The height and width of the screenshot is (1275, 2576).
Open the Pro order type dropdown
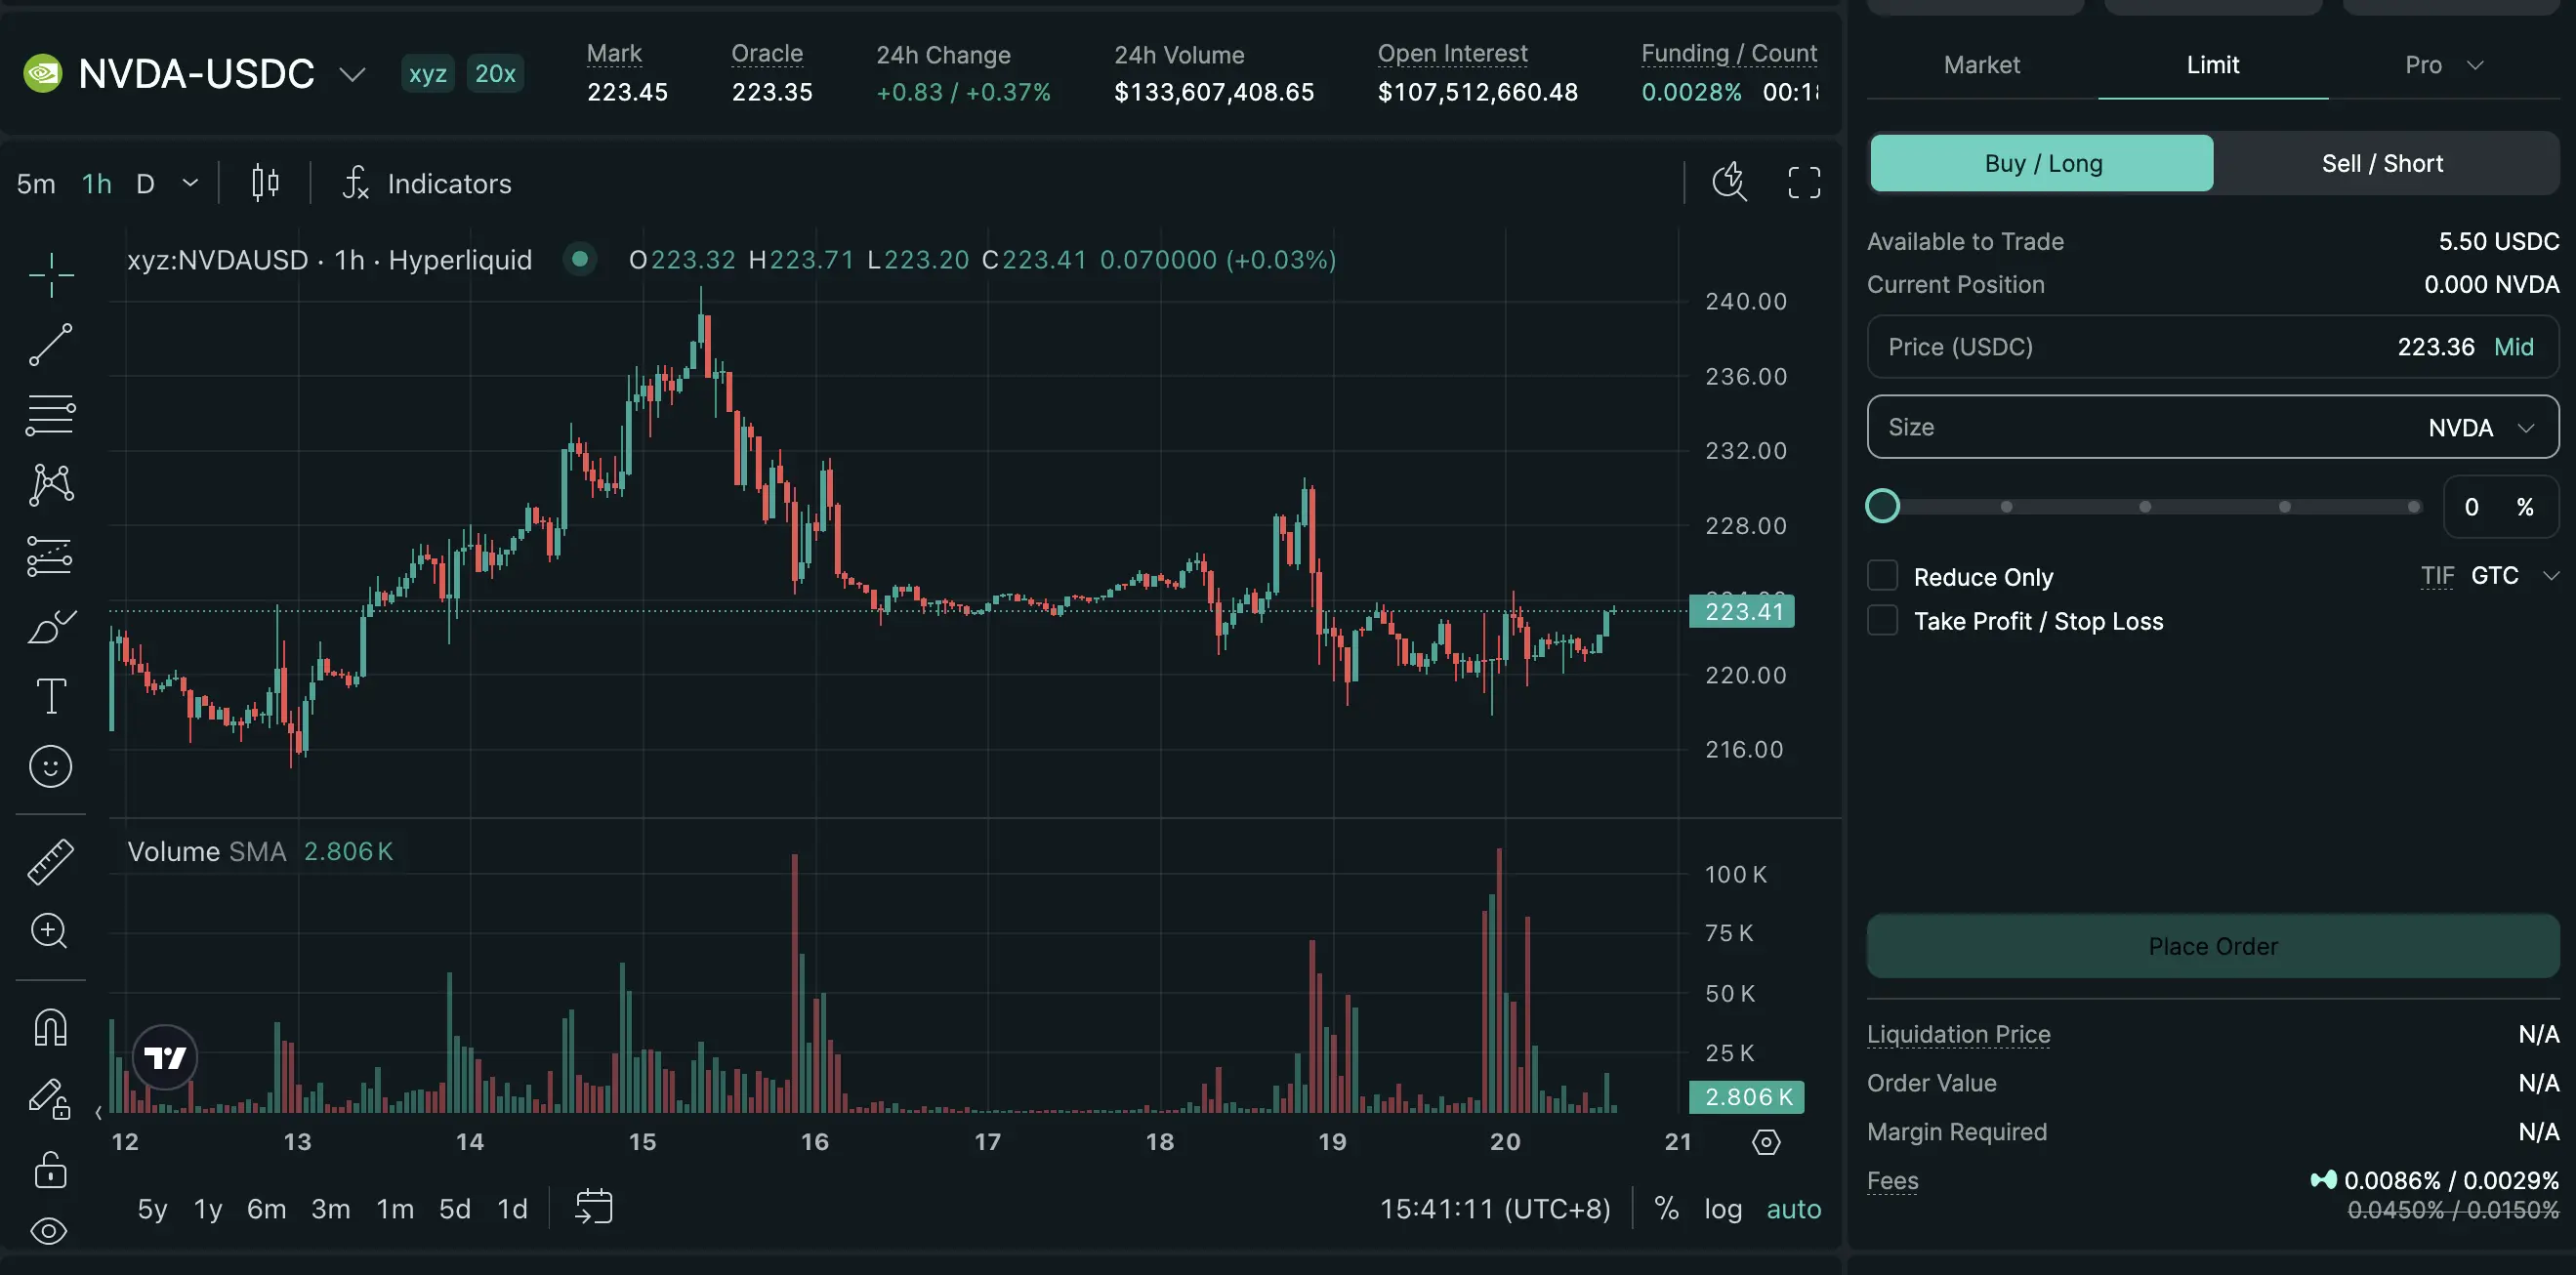(x=2444, y=65)
